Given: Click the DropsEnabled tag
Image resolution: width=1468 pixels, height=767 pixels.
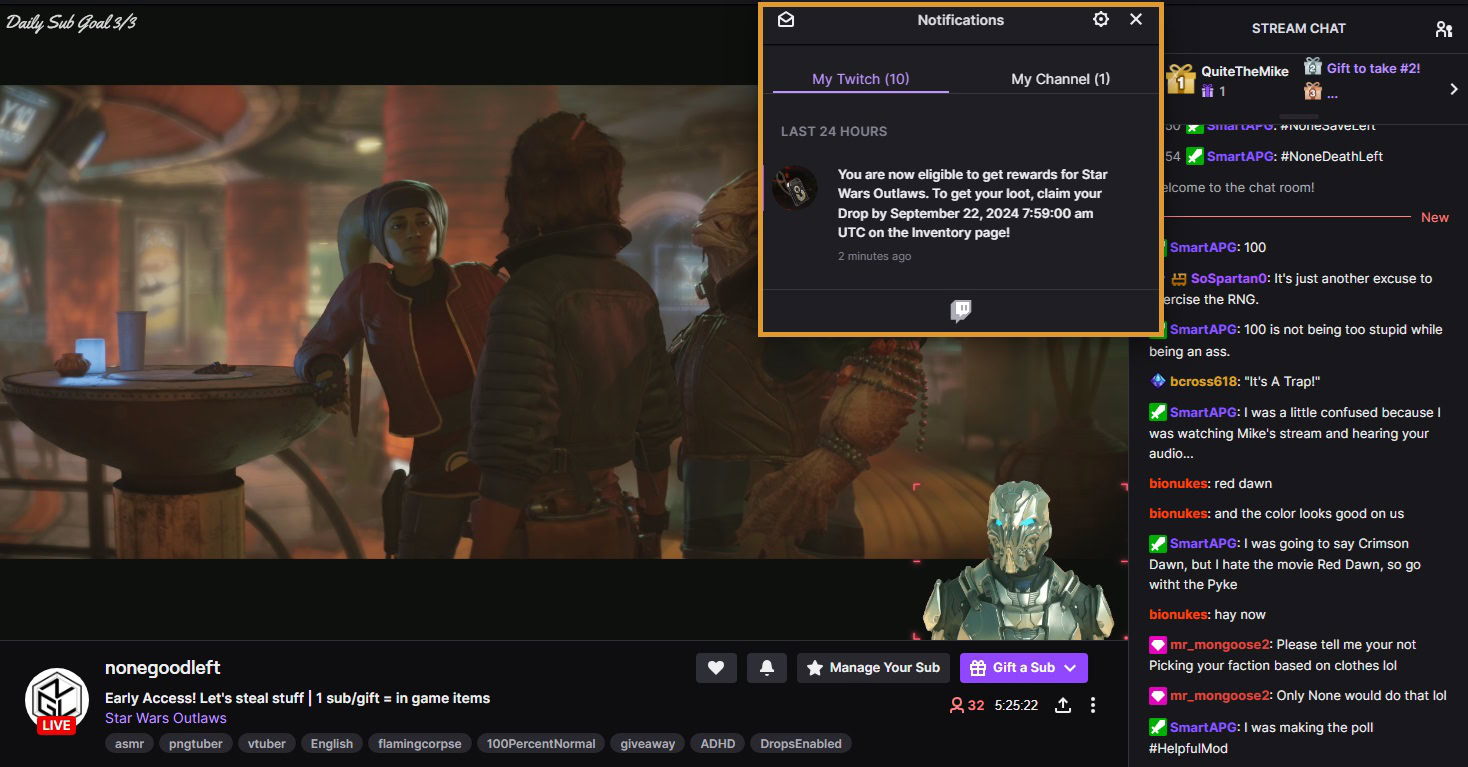Looking at the screenshot, I should click(x=801, y=743).
